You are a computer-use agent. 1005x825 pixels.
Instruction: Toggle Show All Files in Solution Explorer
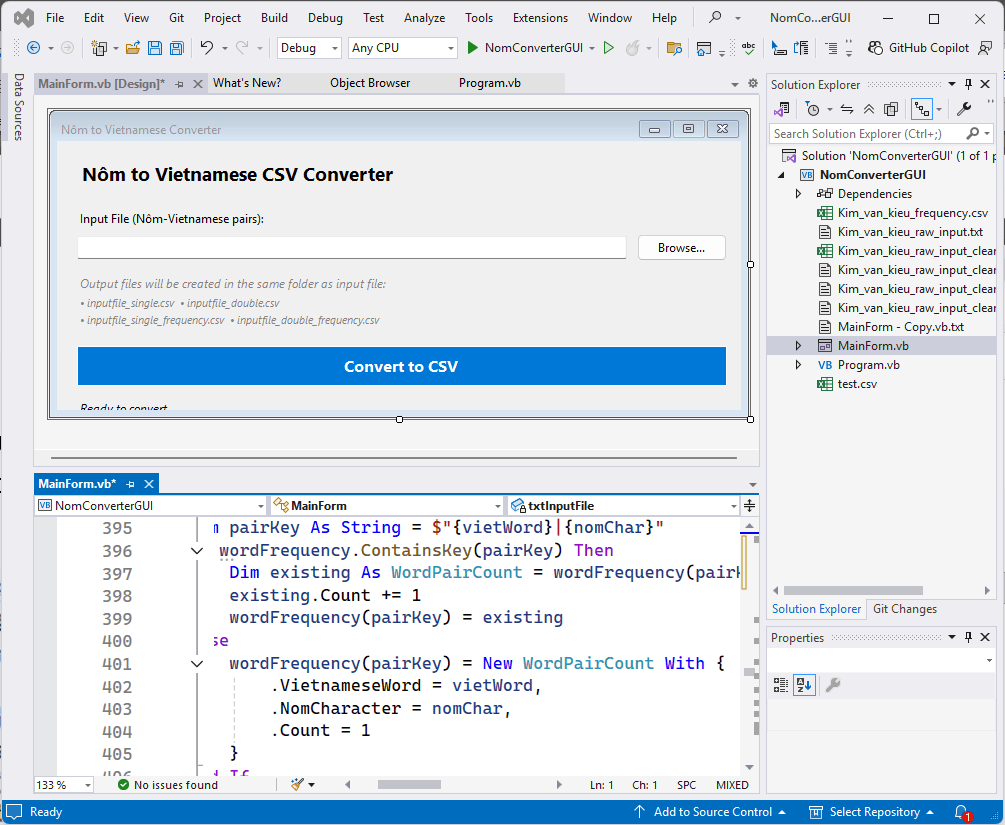point(891,109)
